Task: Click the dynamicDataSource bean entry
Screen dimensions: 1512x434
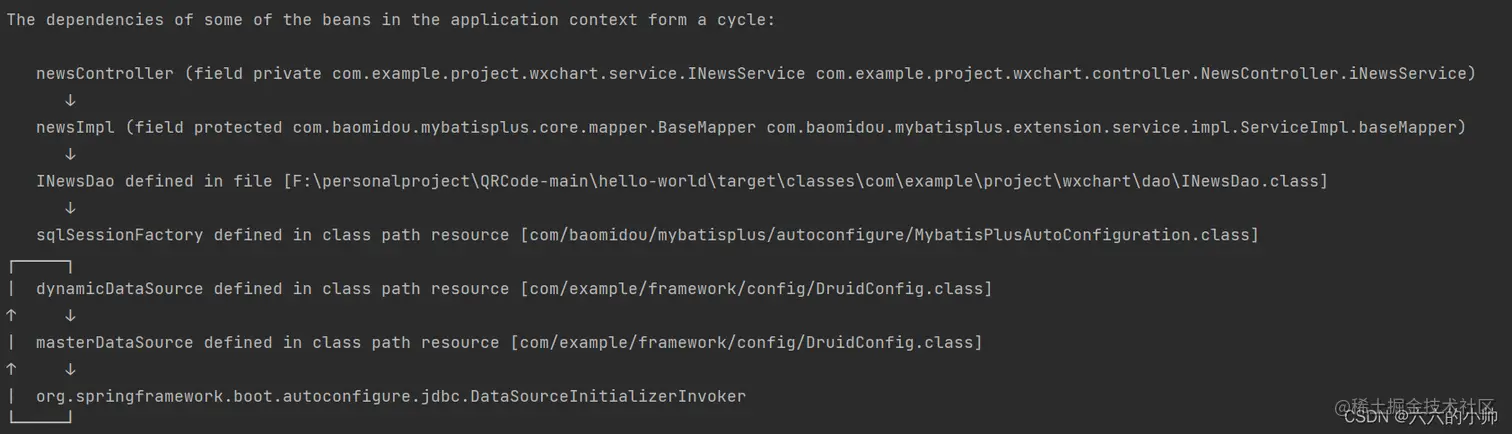Action: (514, 289)
